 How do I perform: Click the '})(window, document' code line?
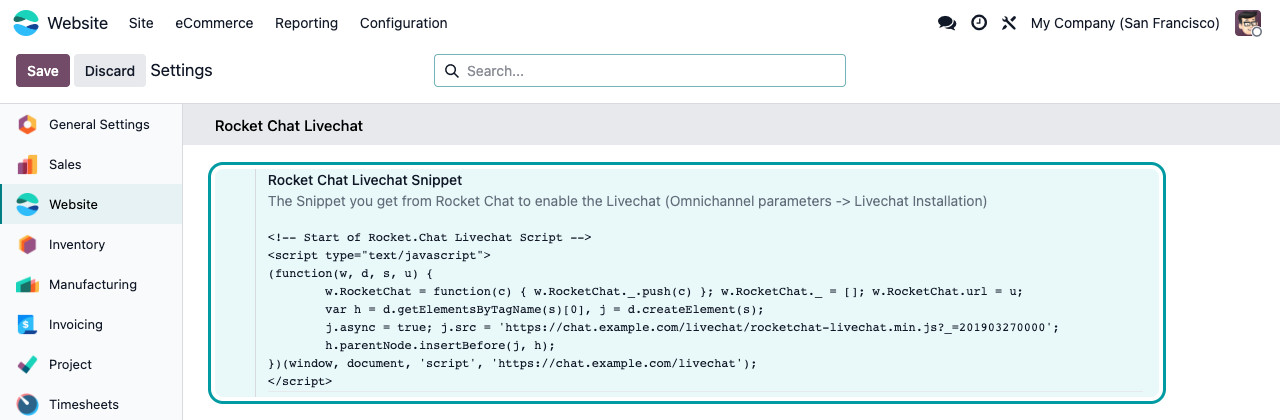512,363
